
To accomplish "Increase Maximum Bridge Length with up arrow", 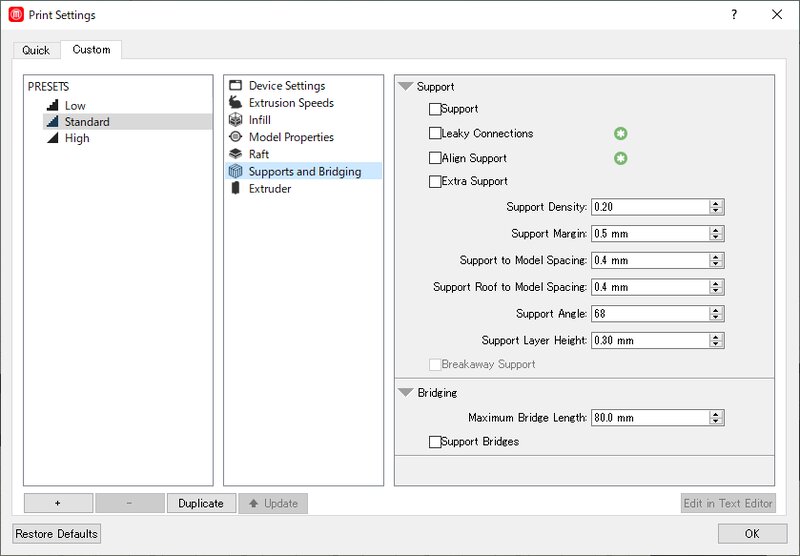I will pyautogui.click(x=716, y=414).
